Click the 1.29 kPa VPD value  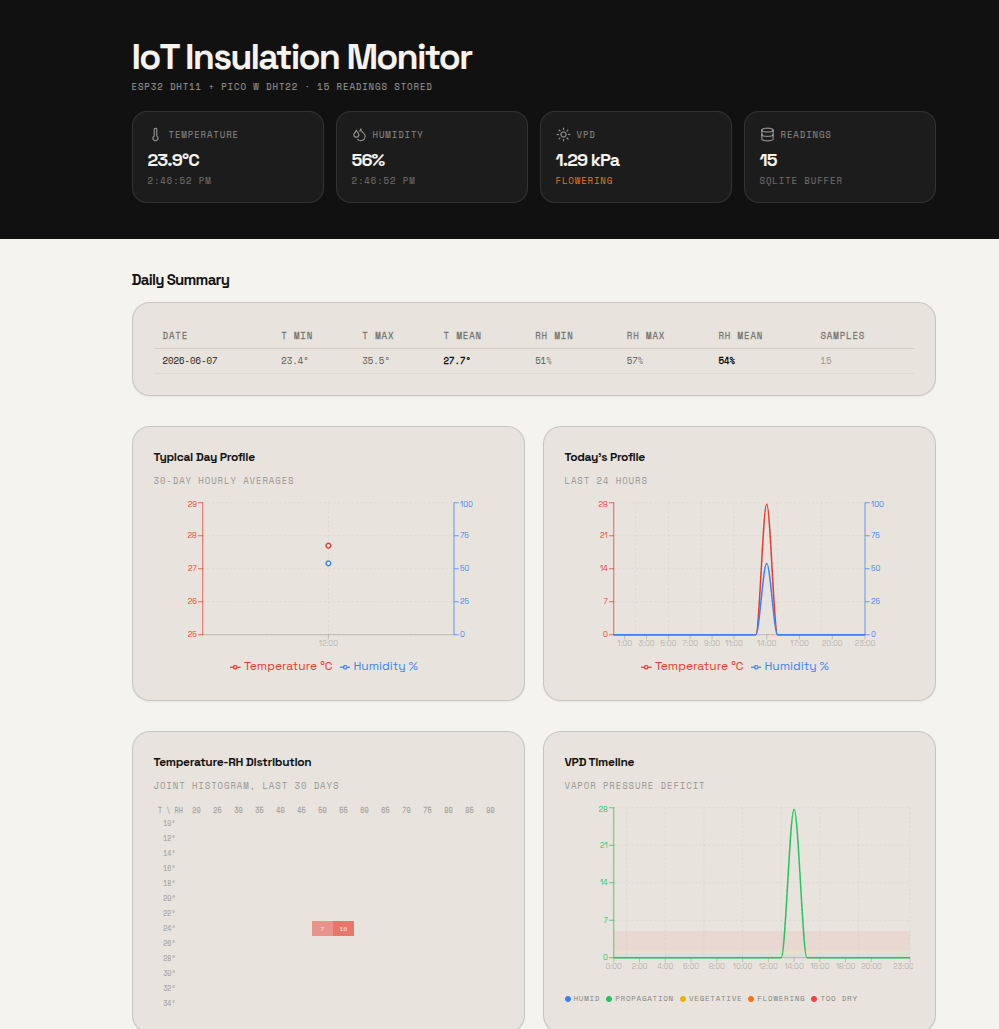587,160
